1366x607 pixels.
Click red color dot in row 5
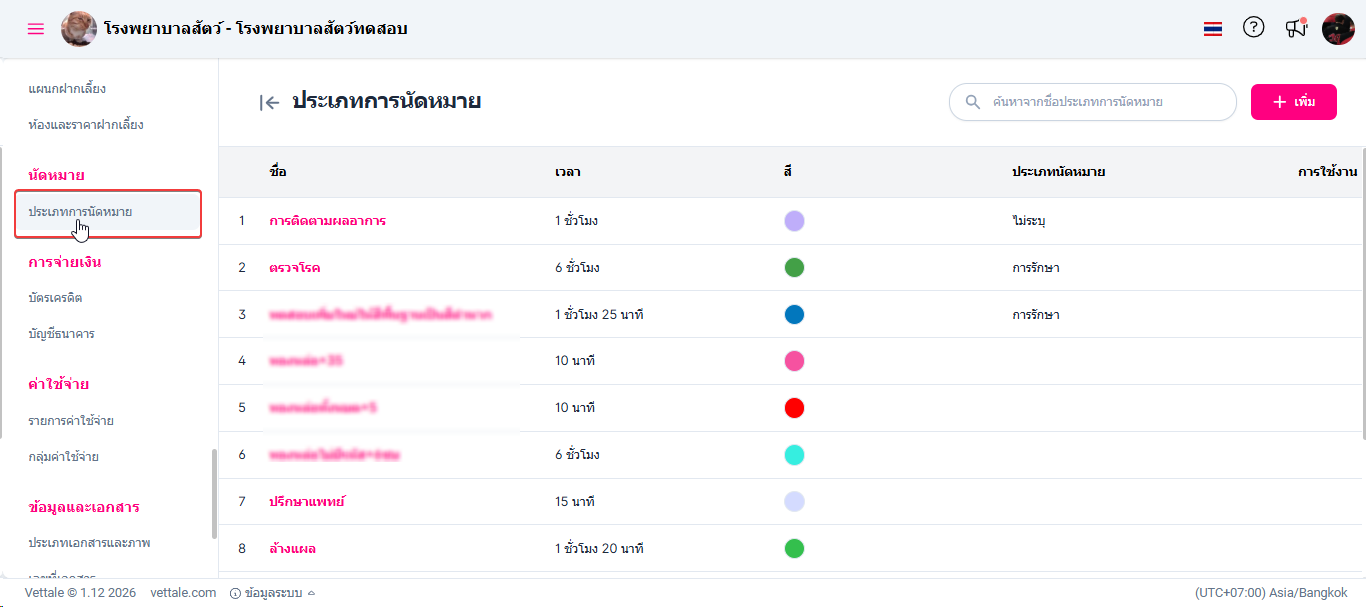tap(794, 408)
